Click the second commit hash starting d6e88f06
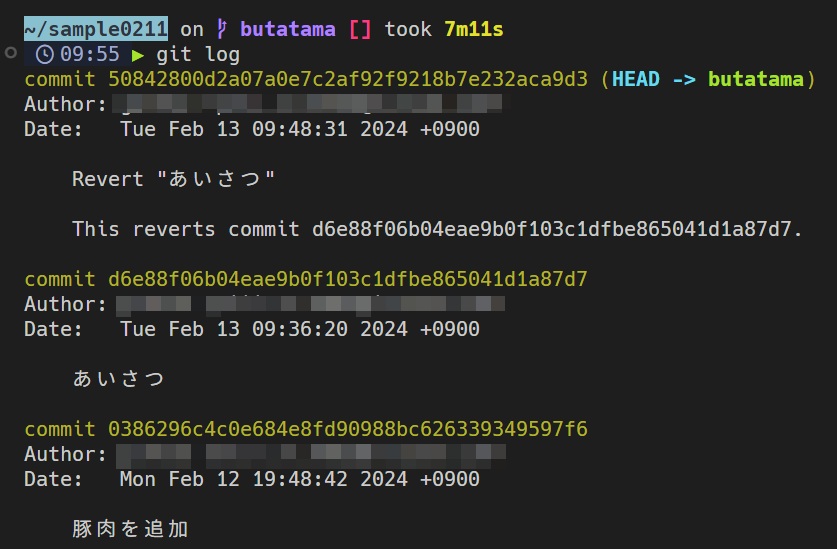The height and width of the screenshot is (549, 837). 348,279
